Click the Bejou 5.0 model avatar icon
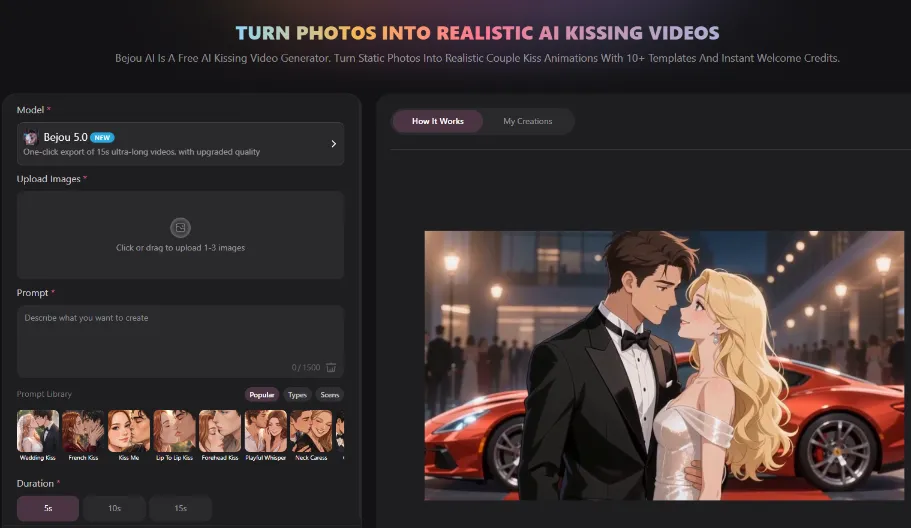 30,138
